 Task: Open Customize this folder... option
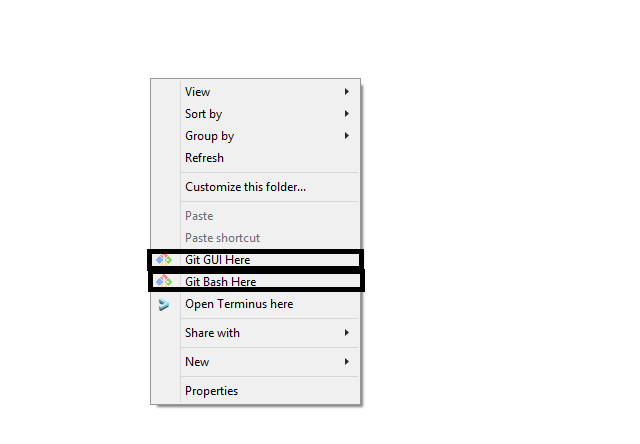click(x=245, y=187)
